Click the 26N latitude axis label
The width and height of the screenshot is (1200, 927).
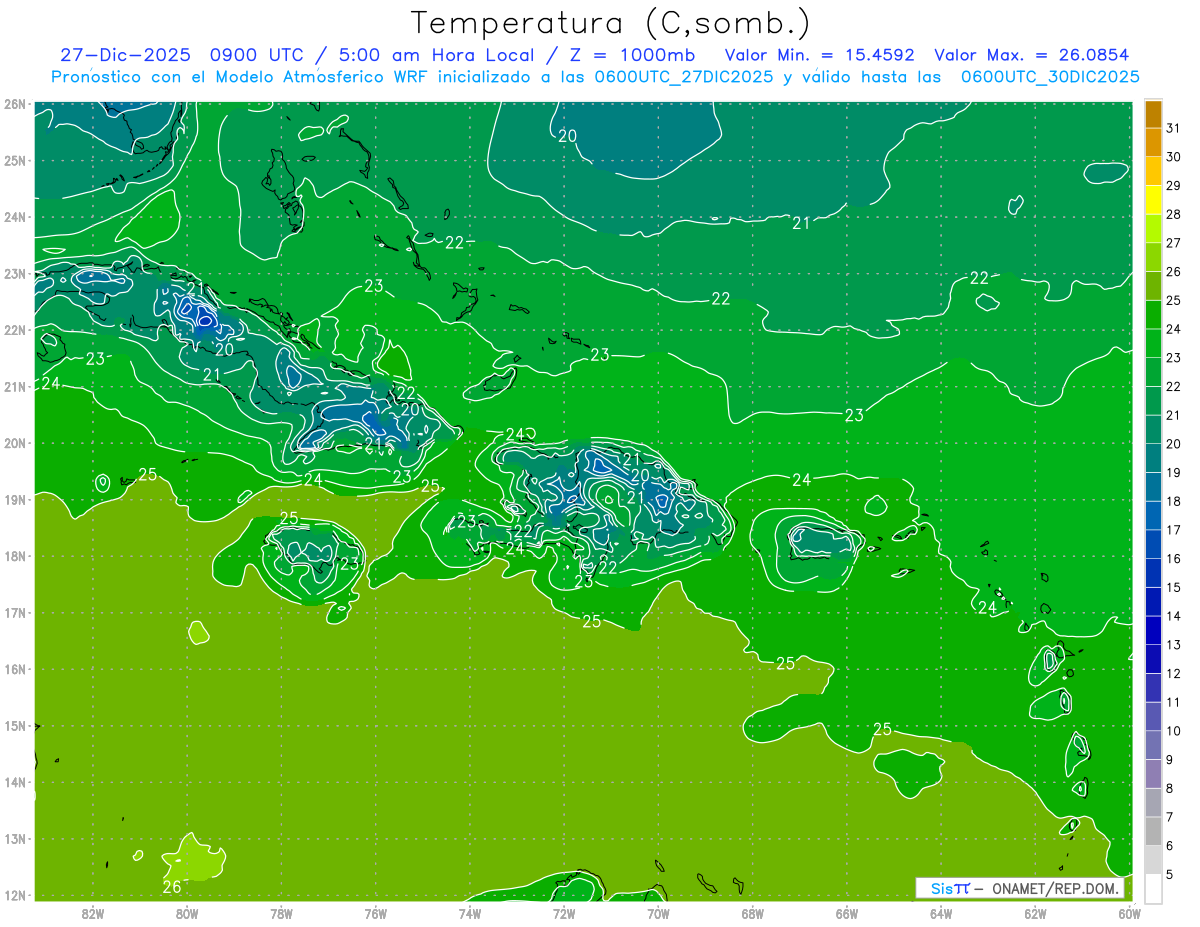click(15, 104)
